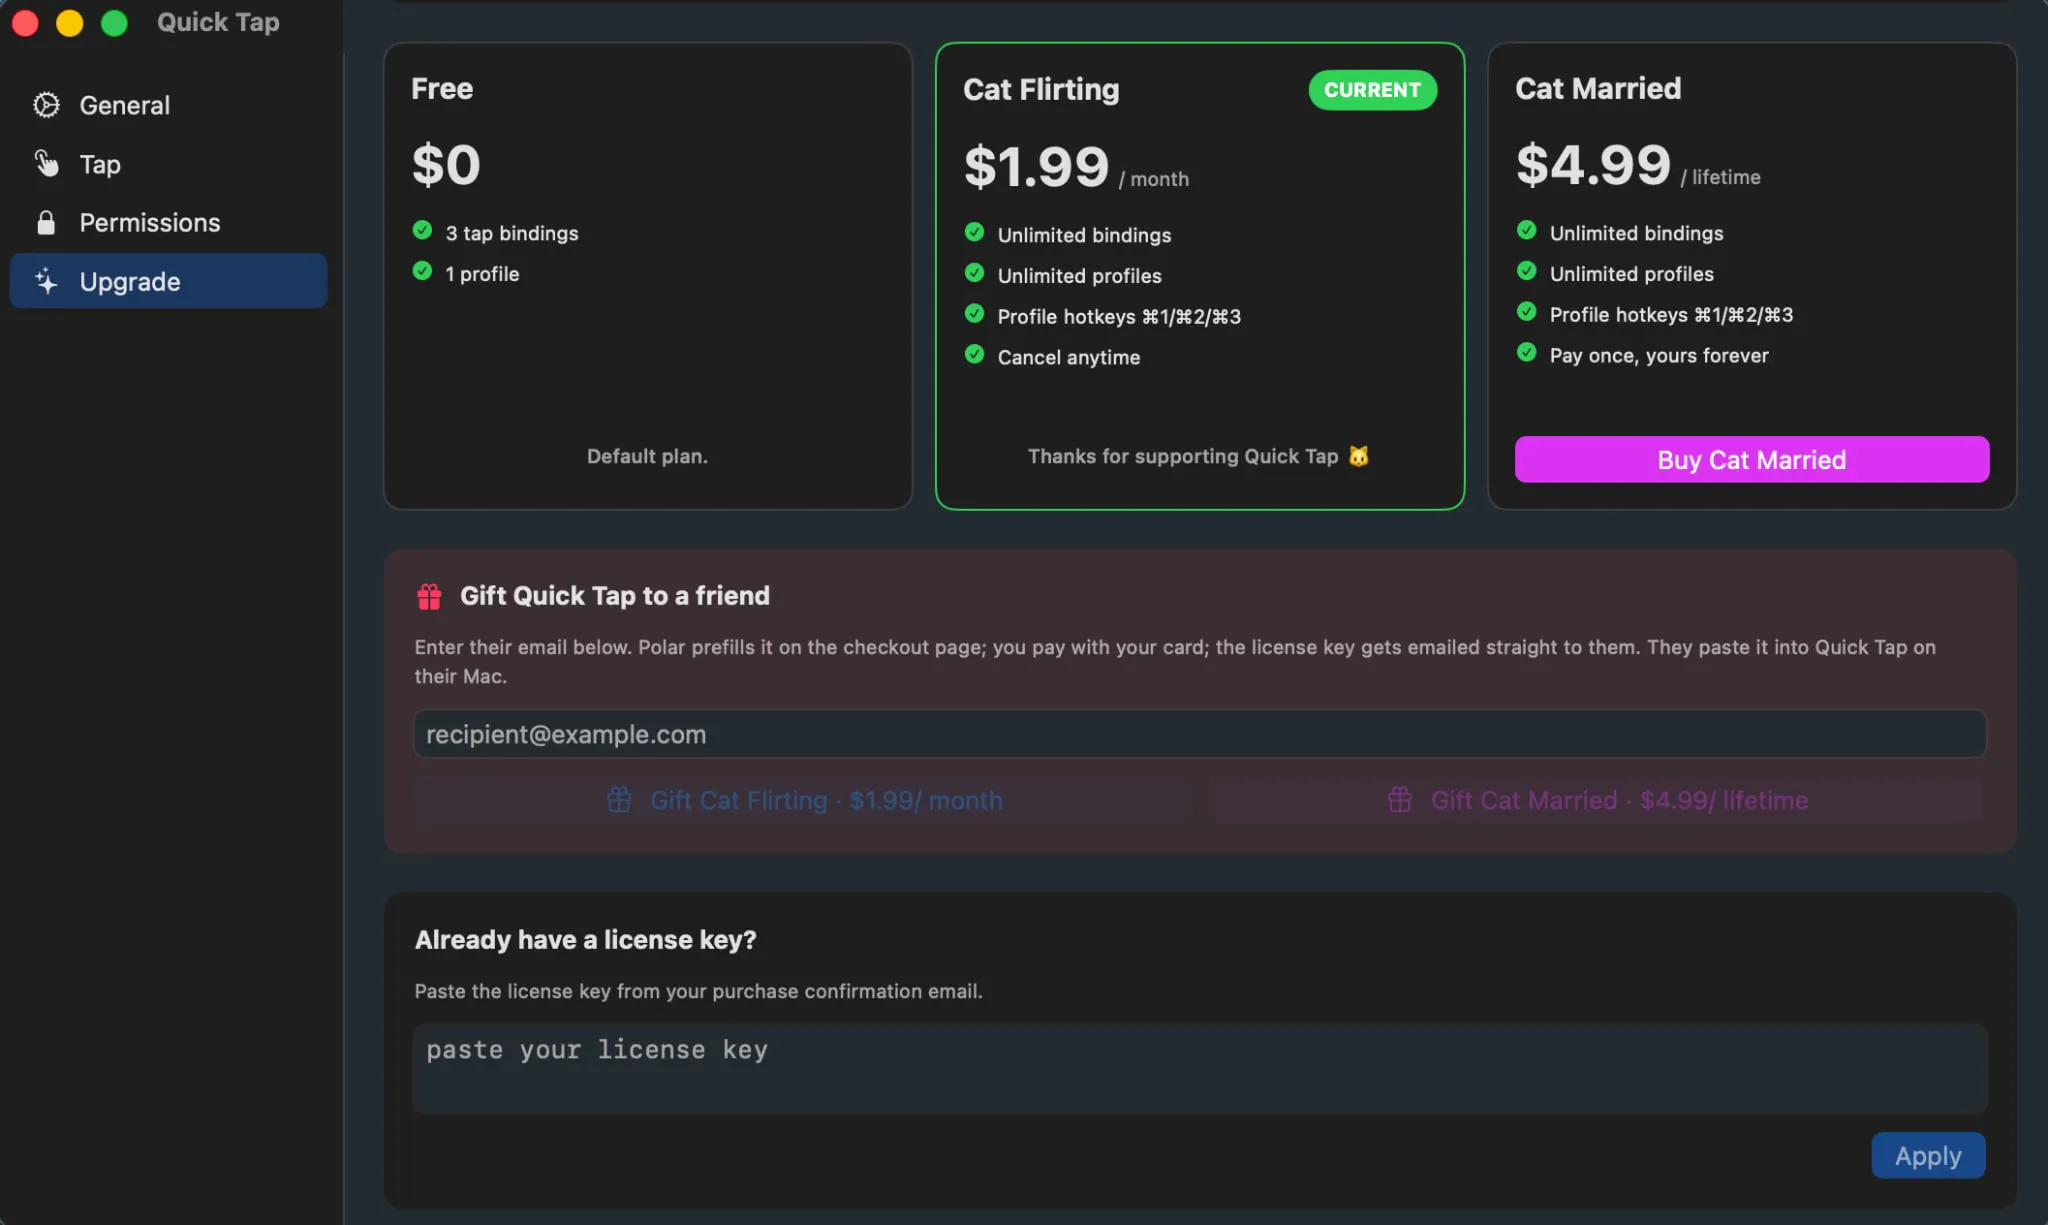Switch to the Tap section

168,164
